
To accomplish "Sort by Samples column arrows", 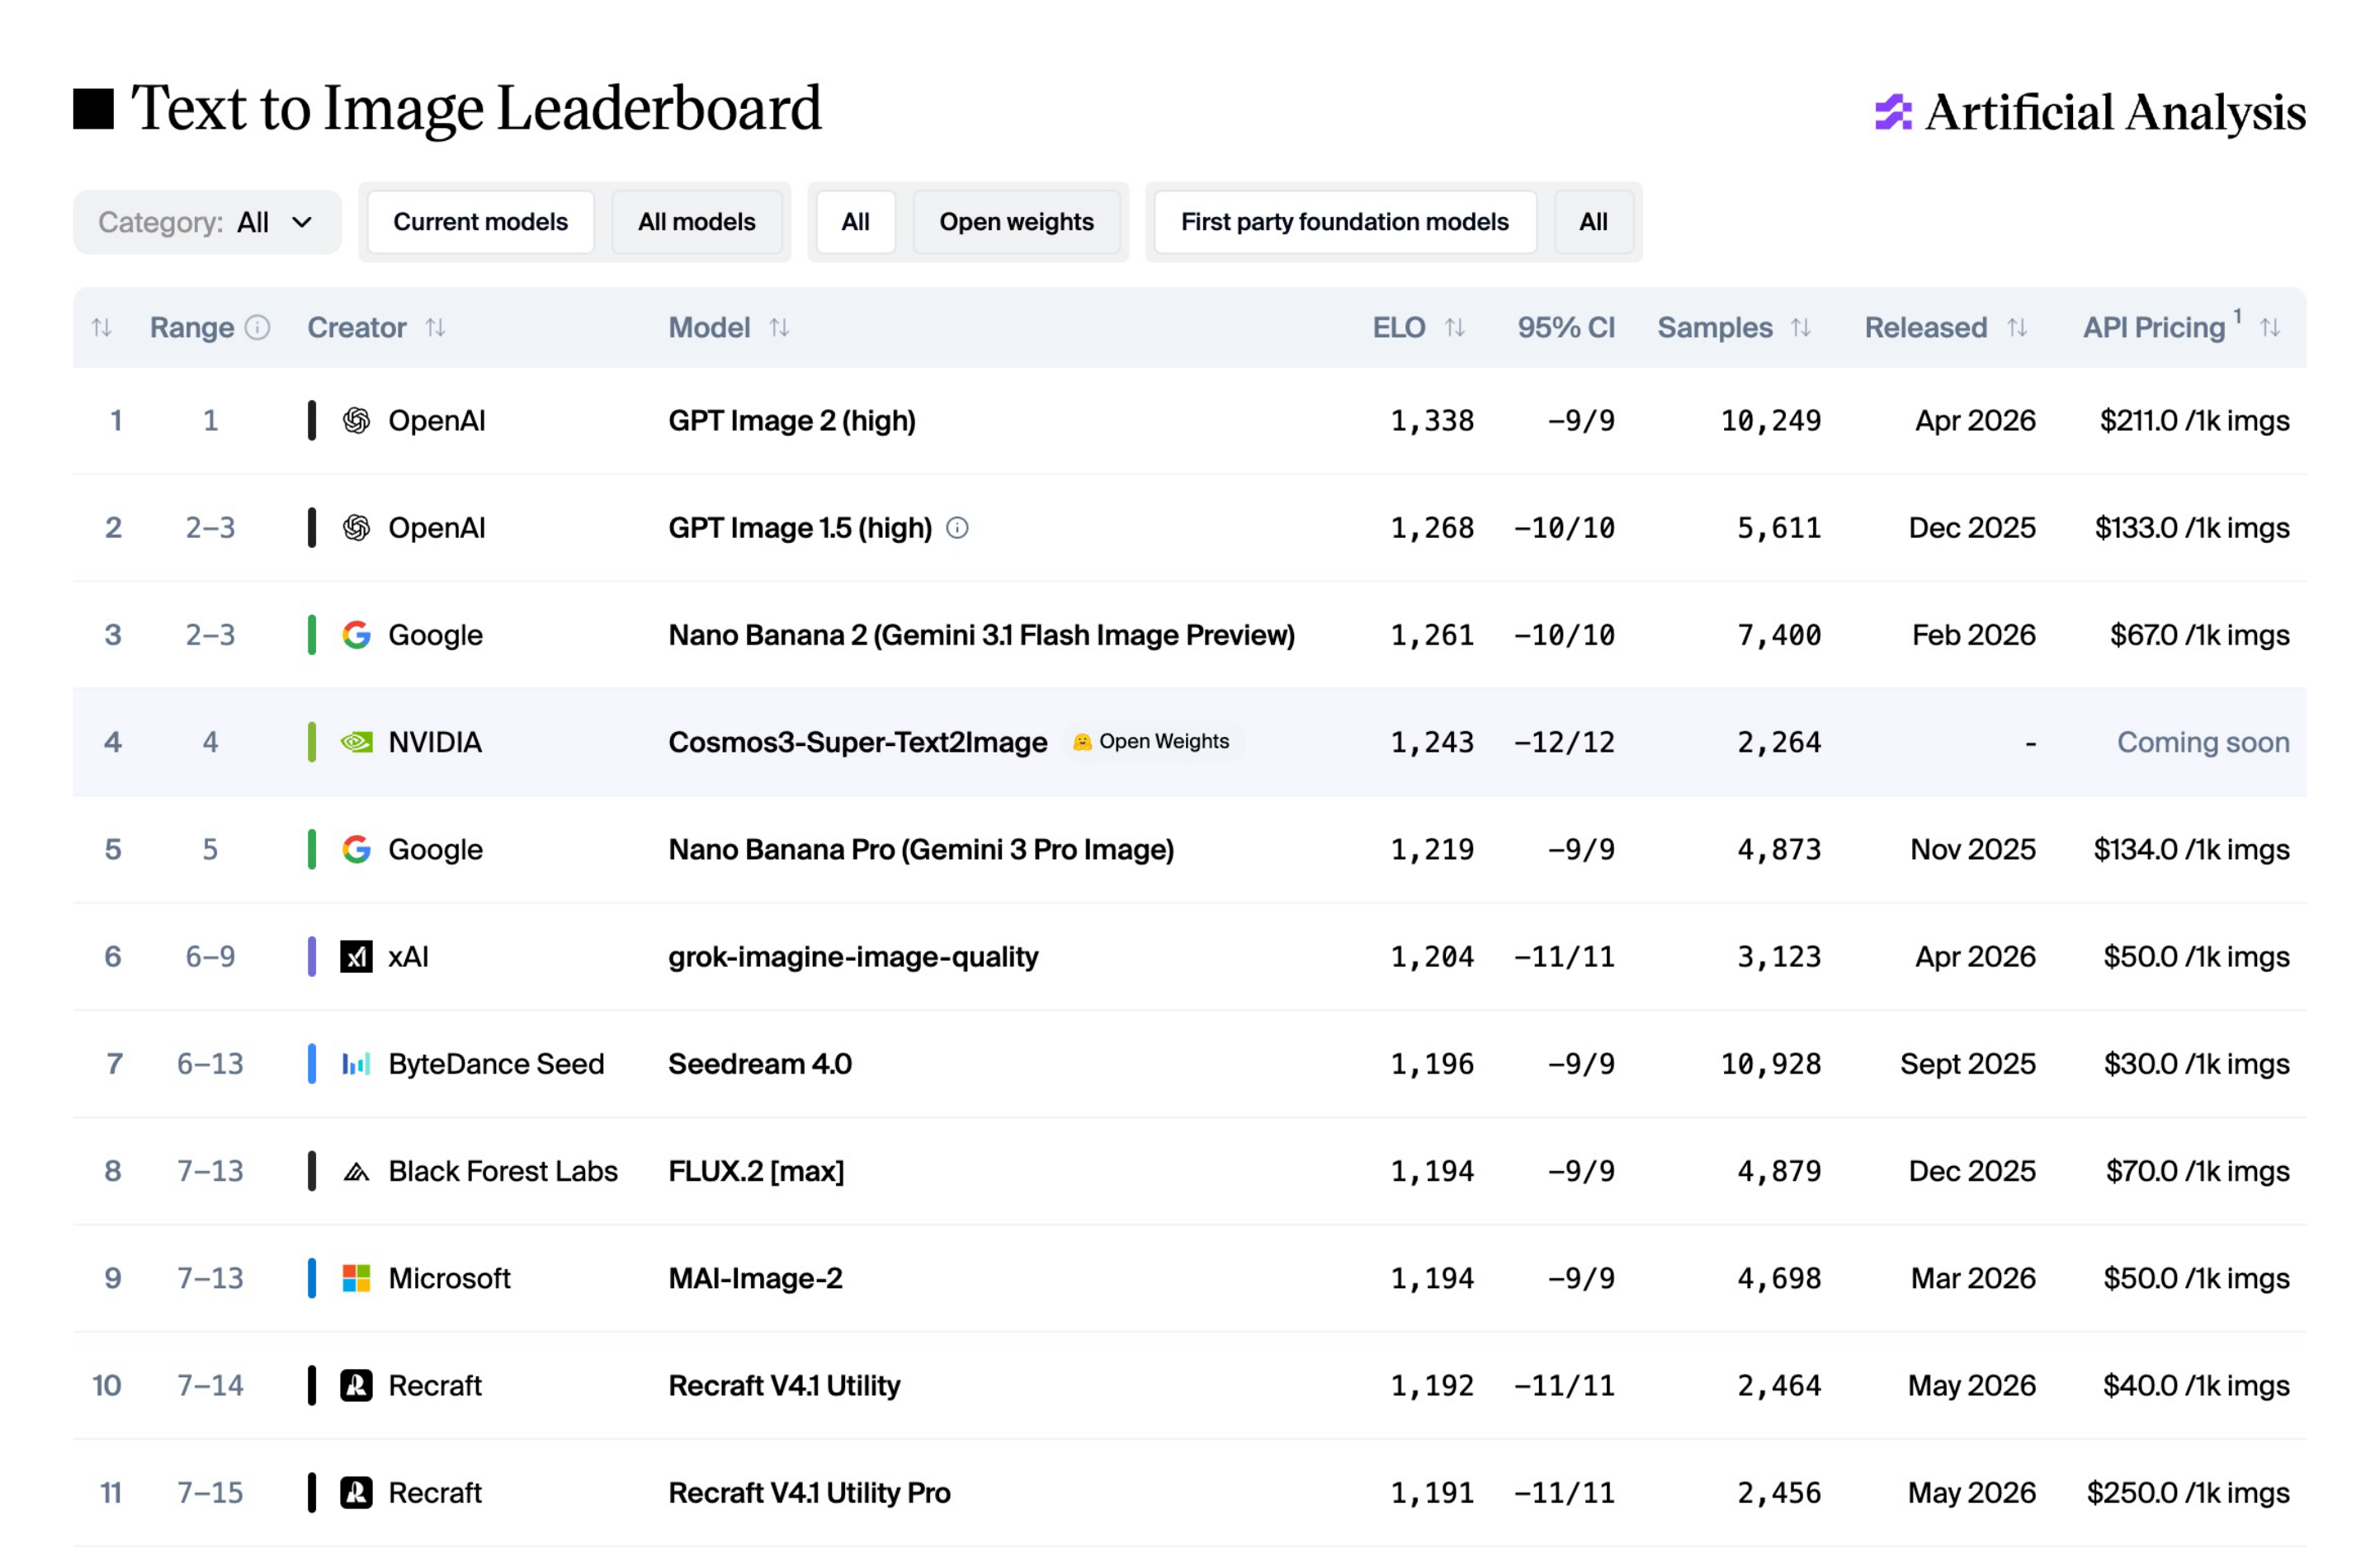I will click(1801, 328).
